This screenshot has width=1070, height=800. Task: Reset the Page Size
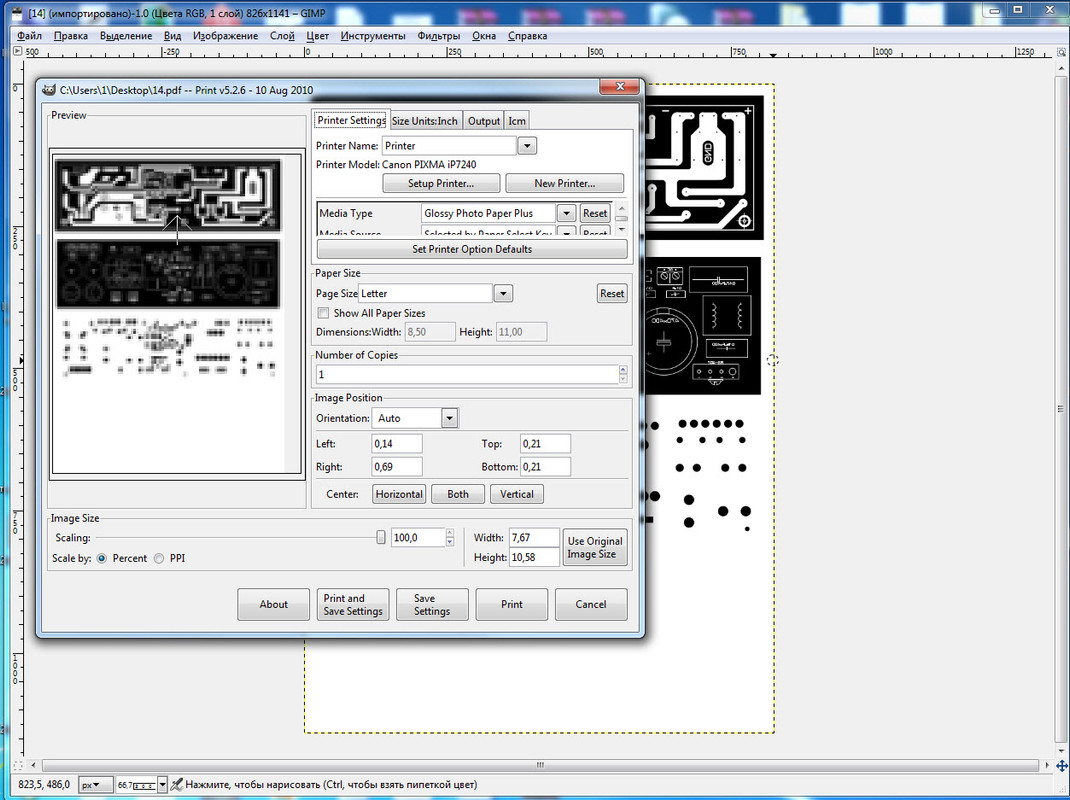pyautogui.click(x=612, y=294)
